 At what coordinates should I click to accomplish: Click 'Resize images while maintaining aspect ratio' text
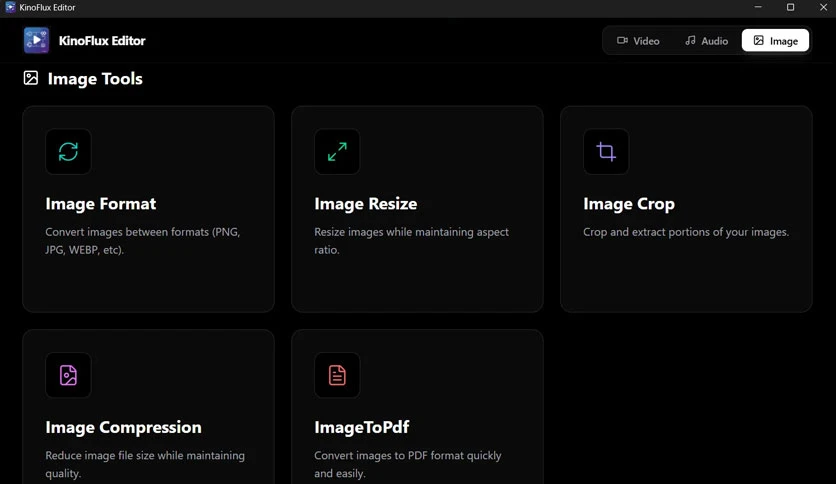click(x=412, y=241)
